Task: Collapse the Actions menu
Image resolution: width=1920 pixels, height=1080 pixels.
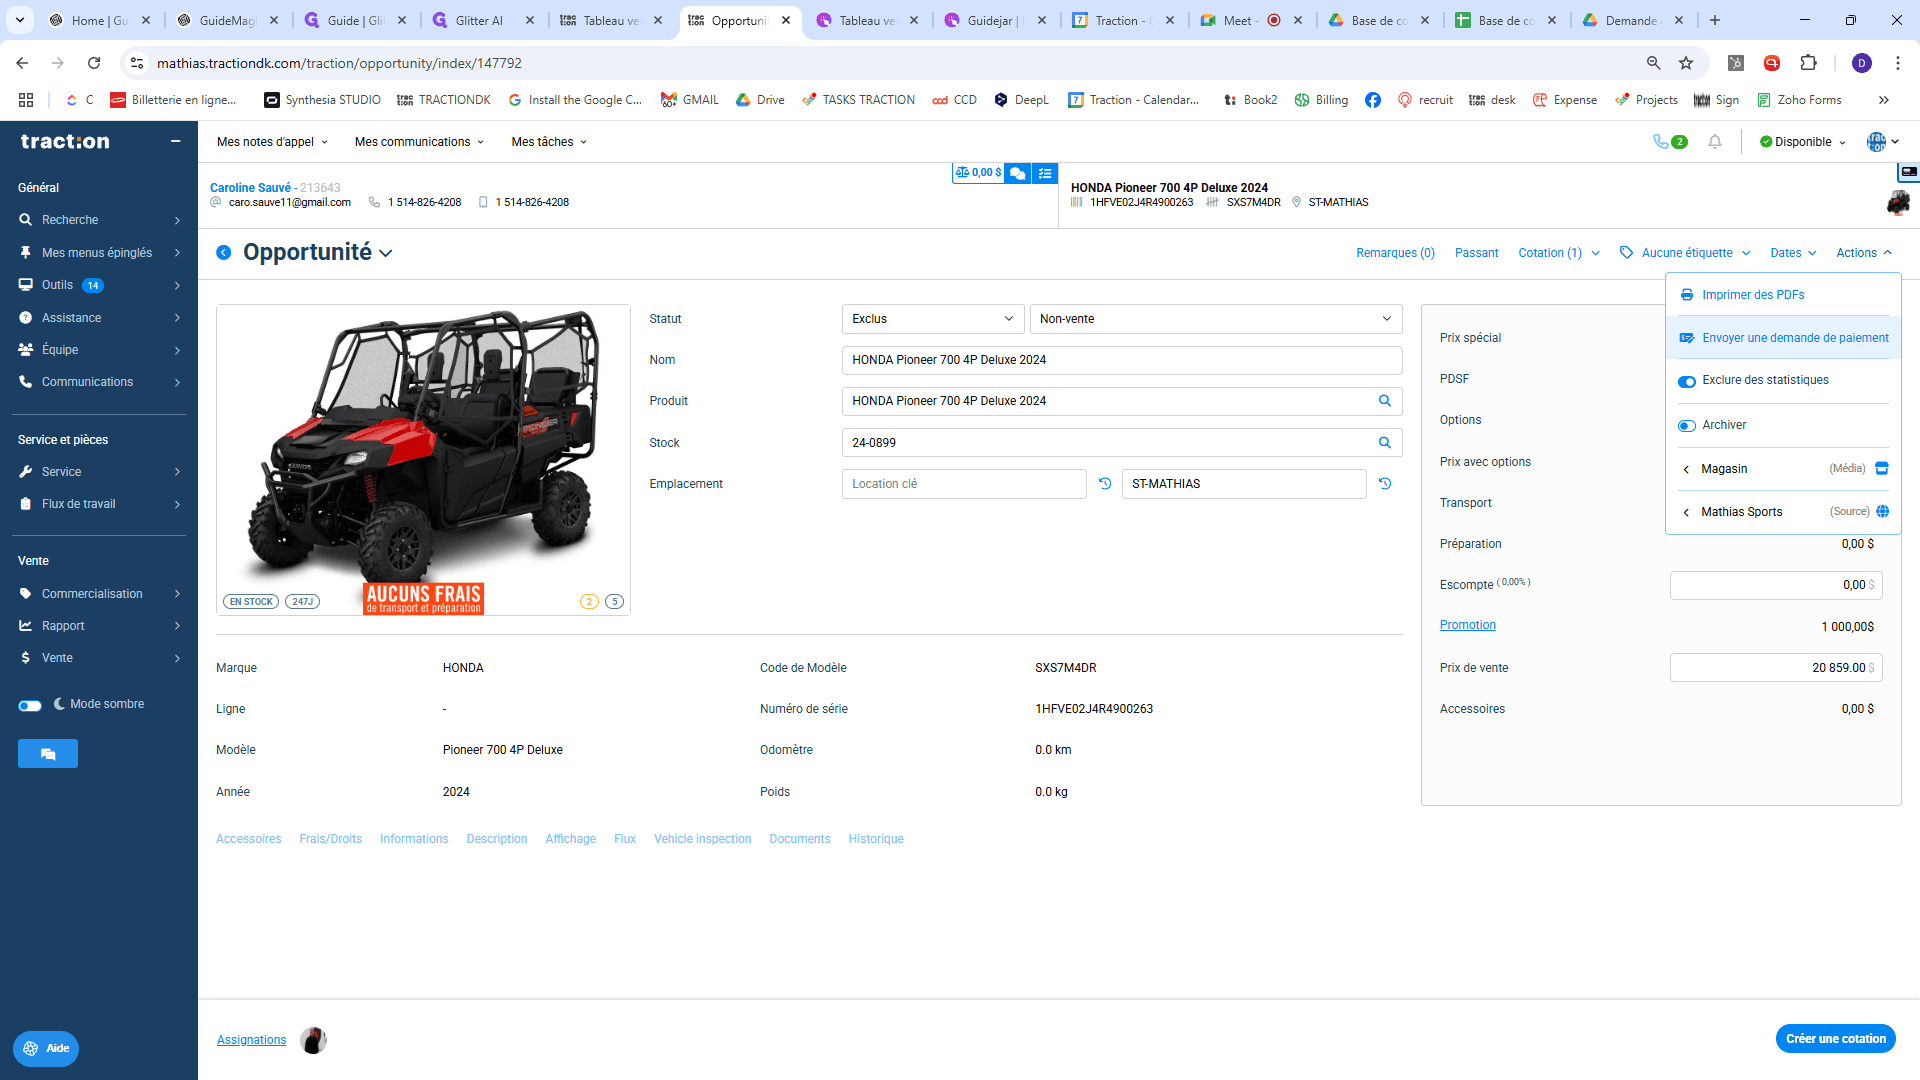Action: tap(1864, 253)
